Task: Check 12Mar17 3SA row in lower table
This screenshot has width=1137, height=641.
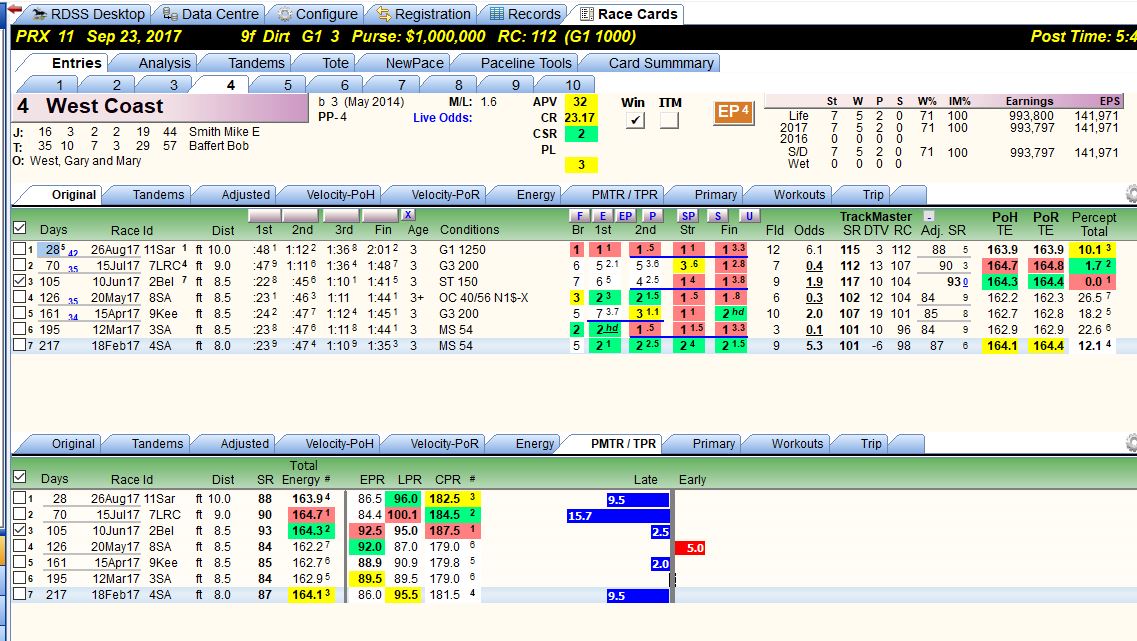Action: click(20, 578)
